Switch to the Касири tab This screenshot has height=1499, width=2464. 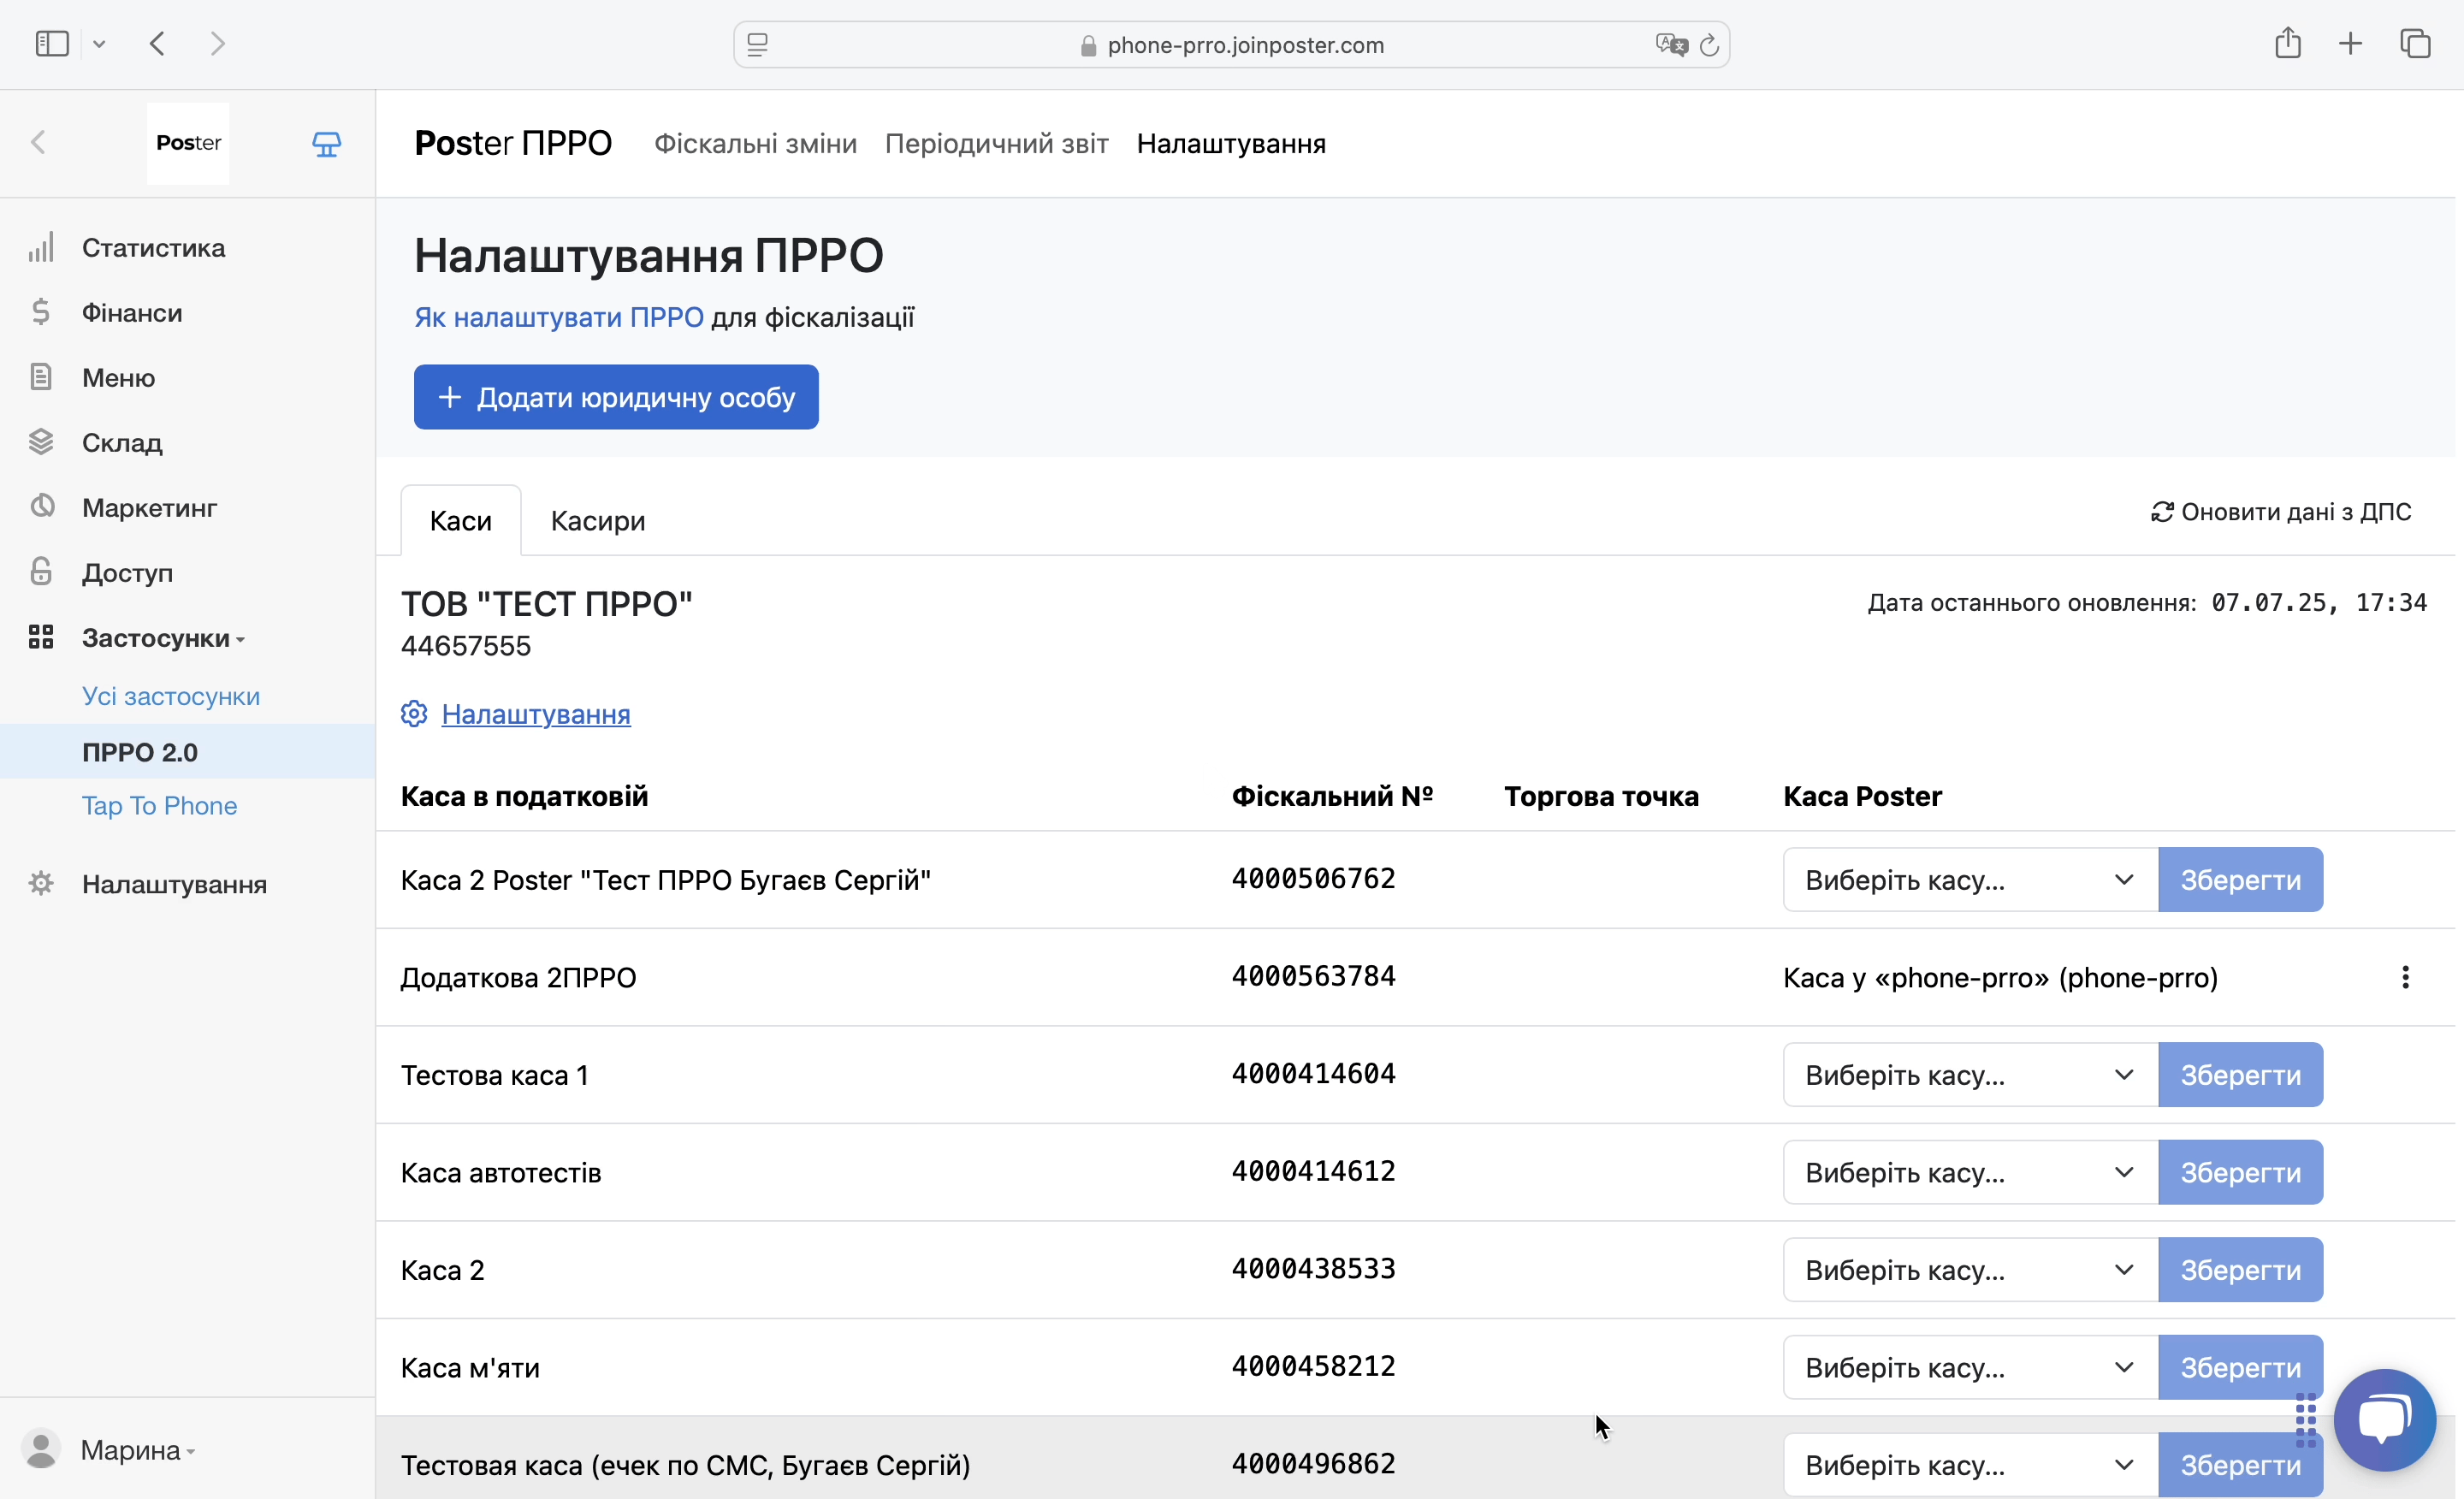(x=598, y=521)
